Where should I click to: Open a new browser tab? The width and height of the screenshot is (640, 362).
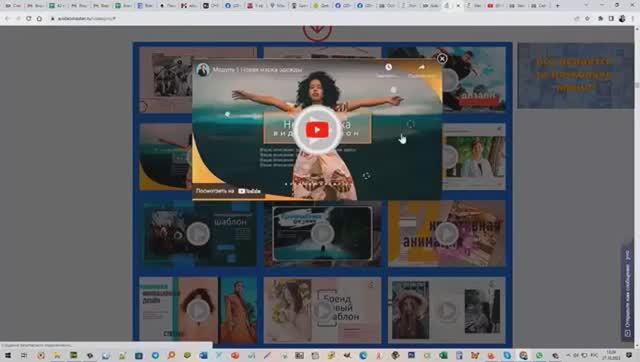557,6
